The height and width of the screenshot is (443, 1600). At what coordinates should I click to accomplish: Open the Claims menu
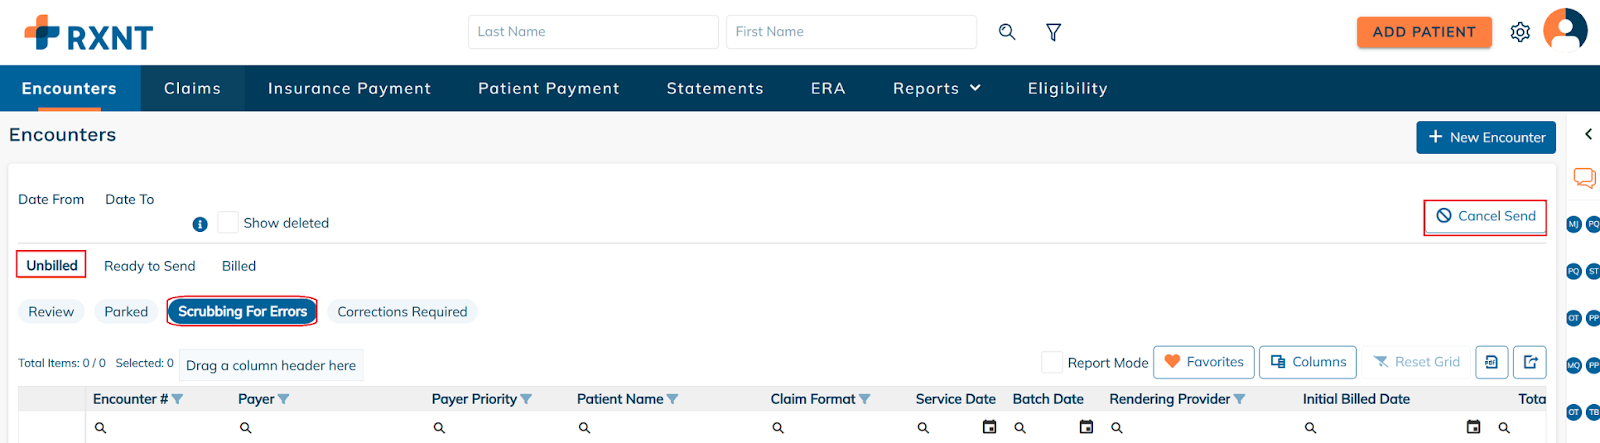(192, 89)
